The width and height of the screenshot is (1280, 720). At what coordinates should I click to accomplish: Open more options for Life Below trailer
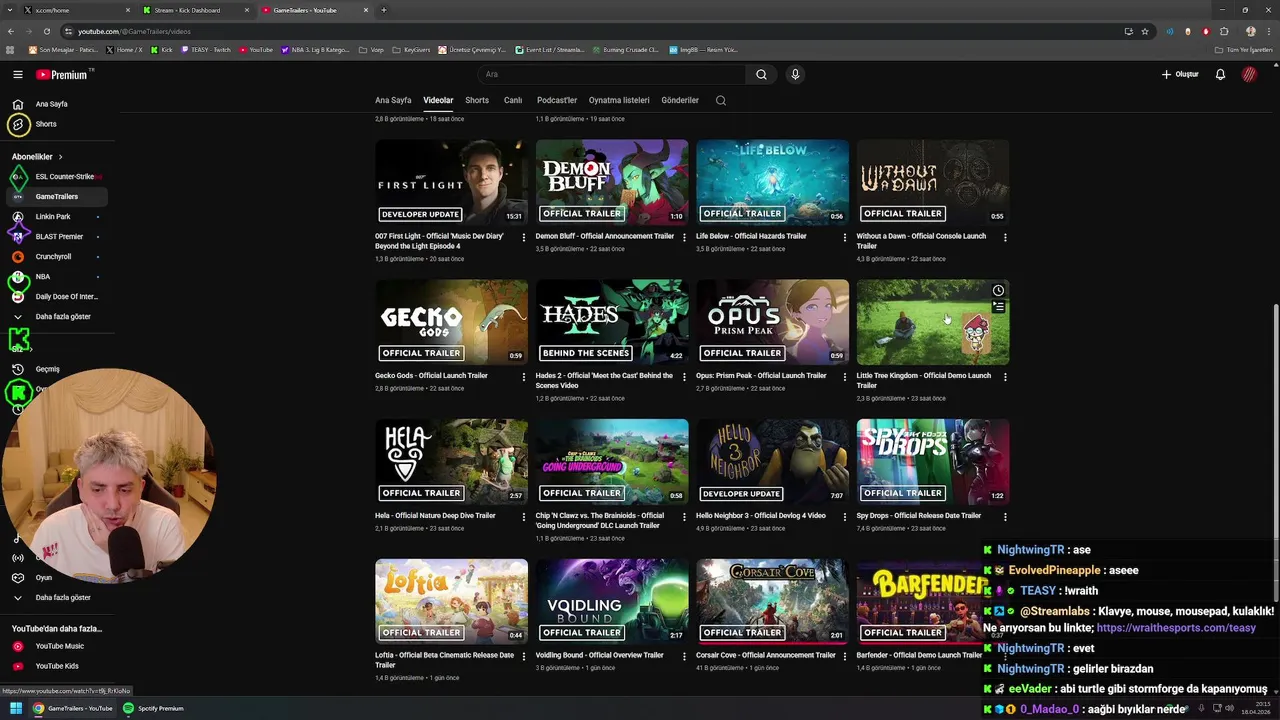click(844, 237)
